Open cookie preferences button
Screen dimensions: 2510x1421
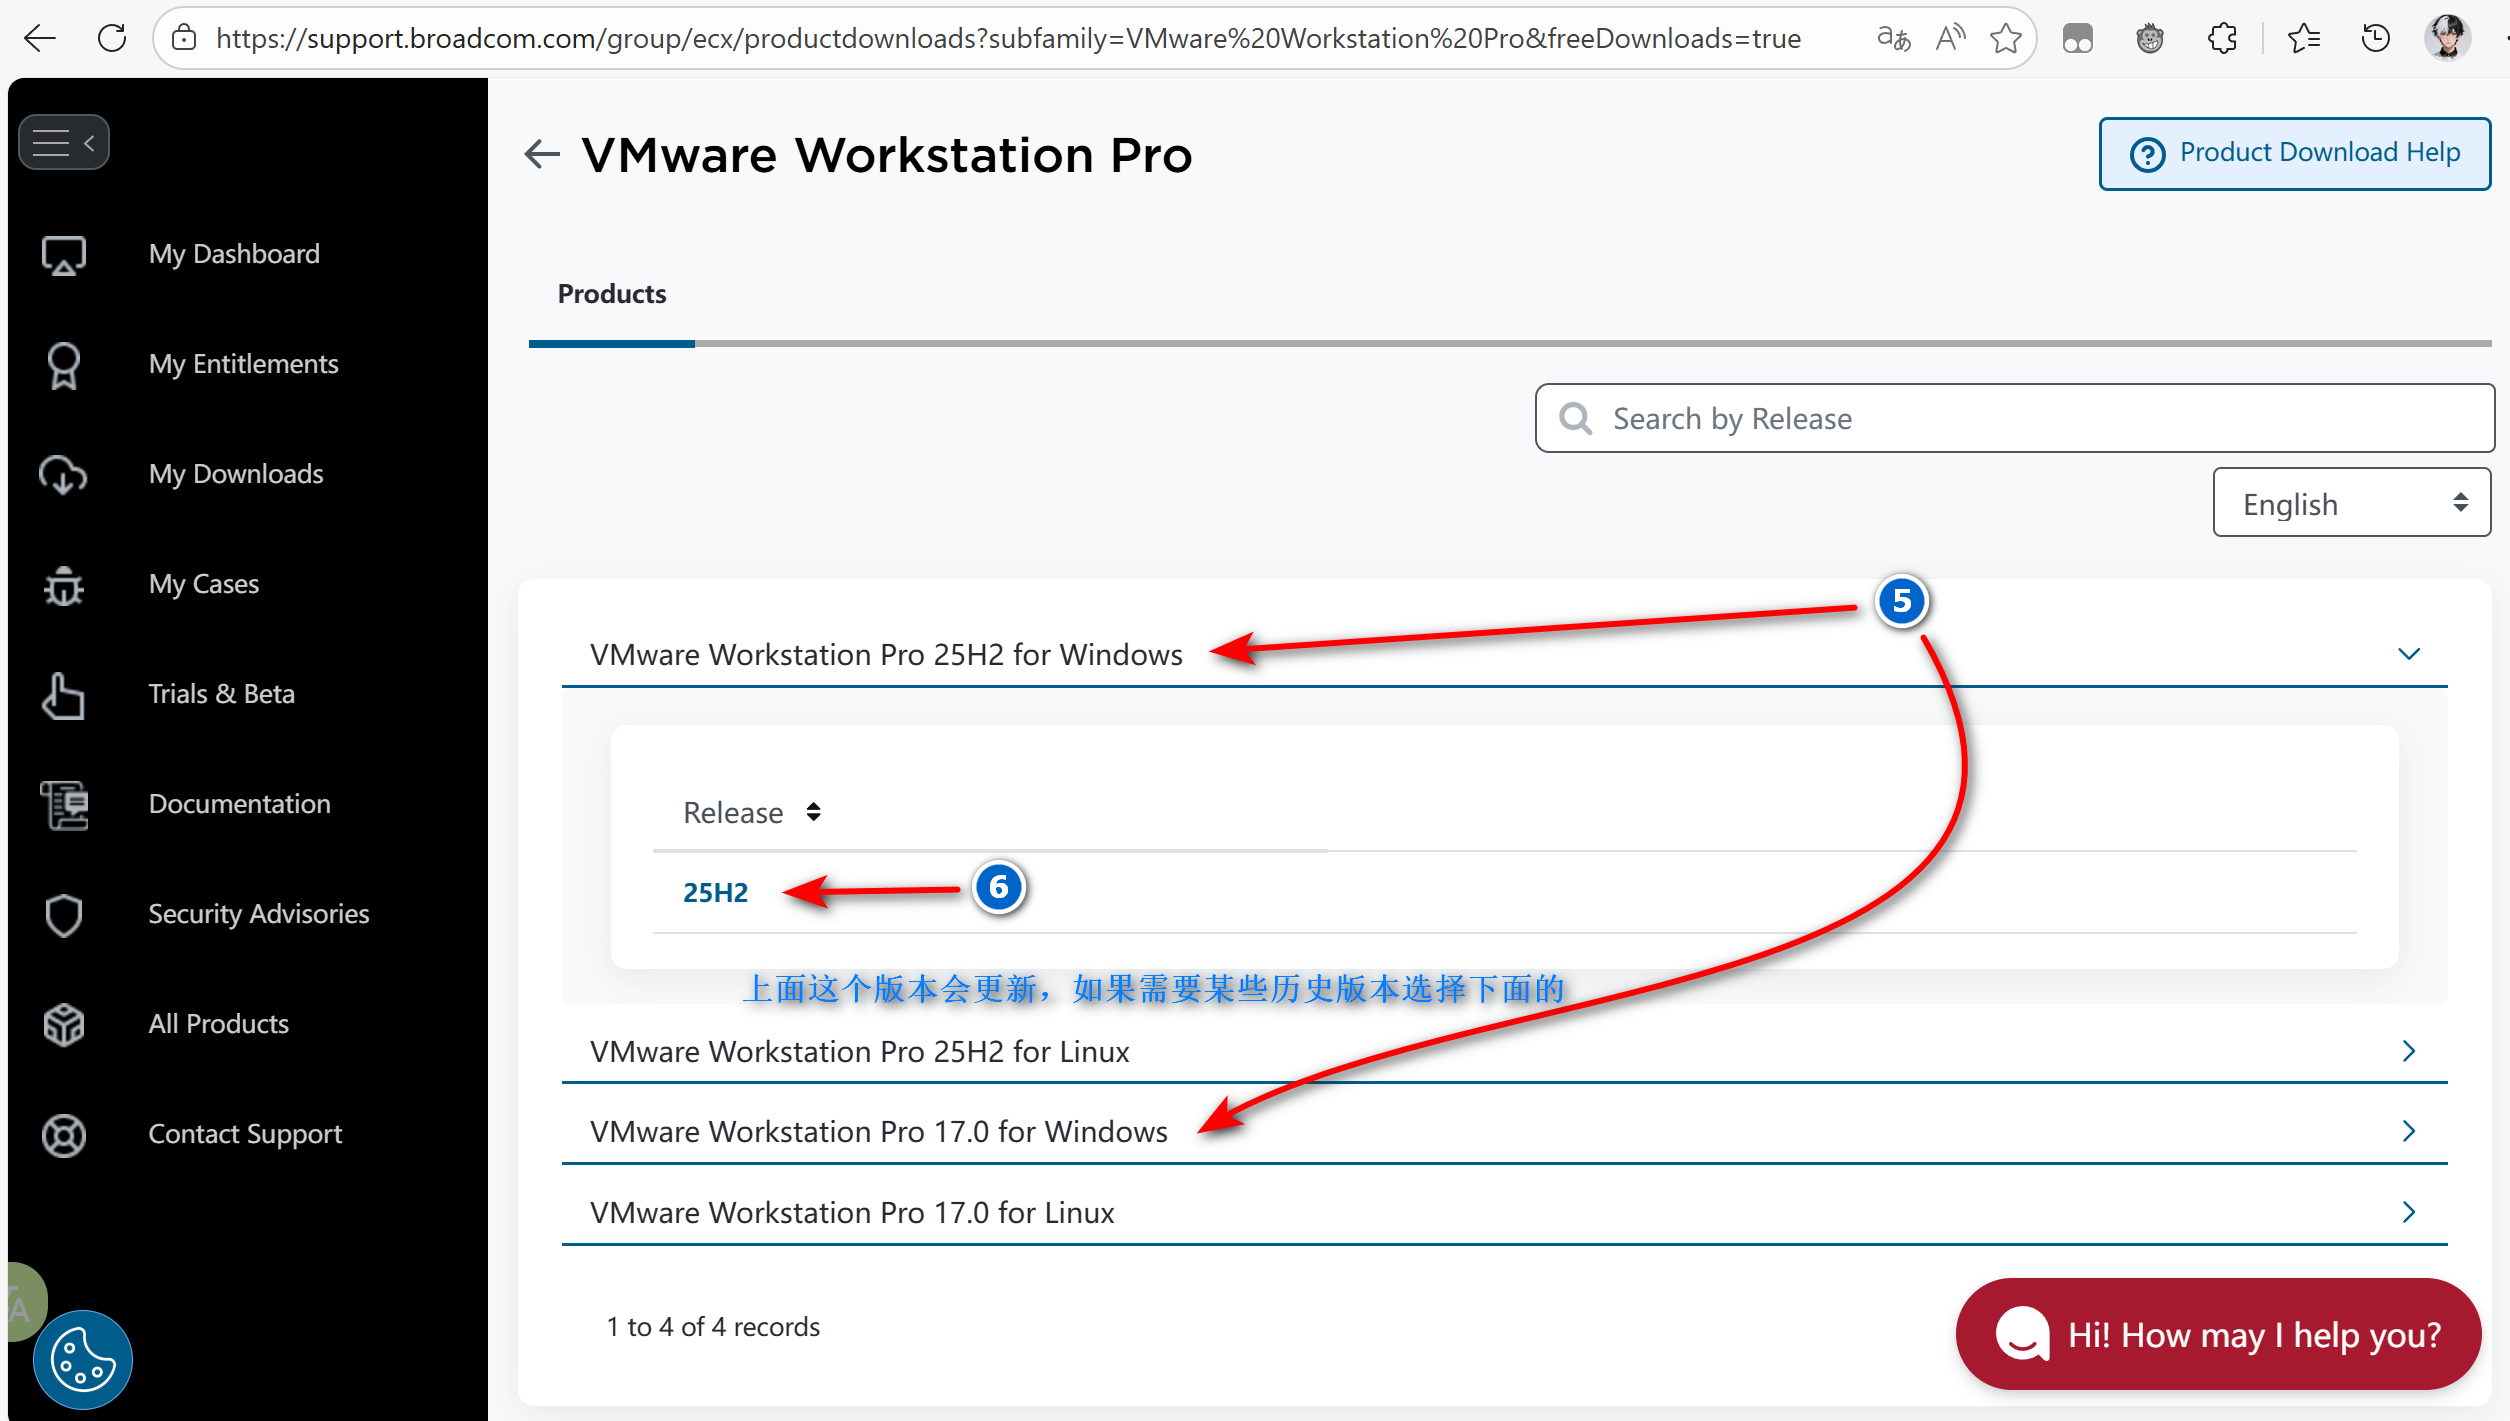[x=82, y=1359]
